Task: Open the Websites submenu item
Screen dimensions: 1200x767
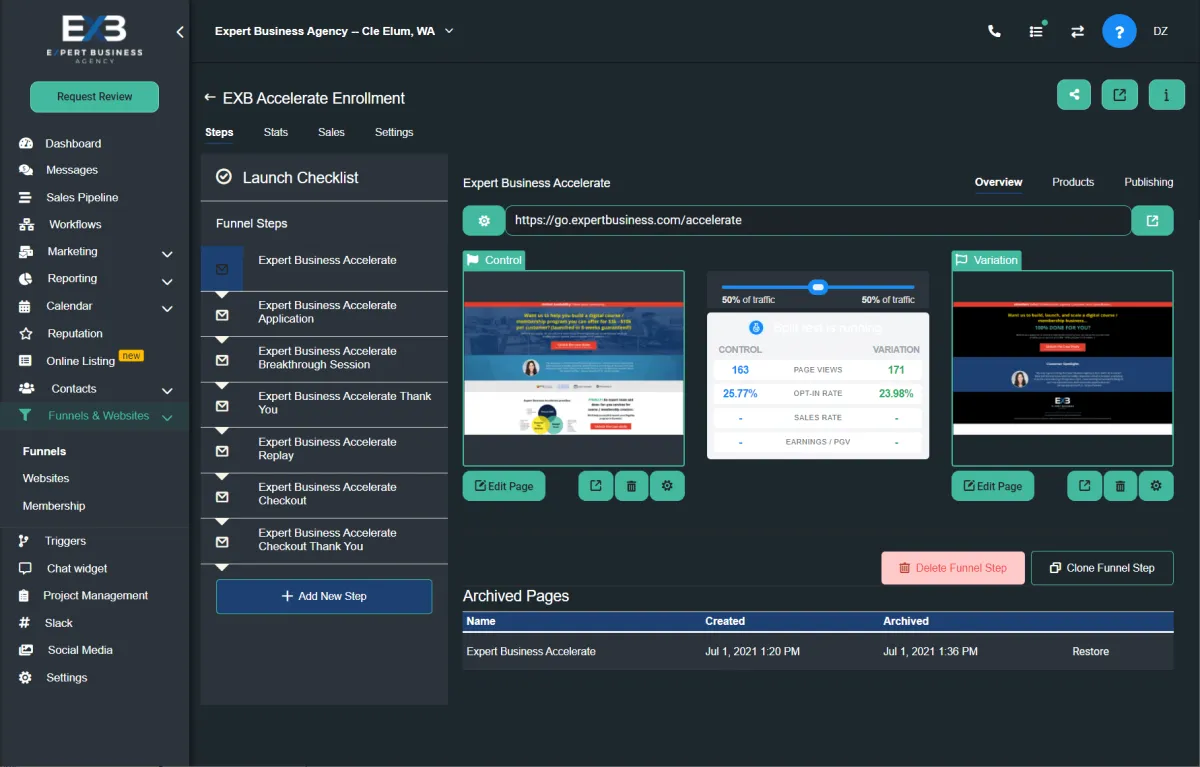Action: click(46, 478)
